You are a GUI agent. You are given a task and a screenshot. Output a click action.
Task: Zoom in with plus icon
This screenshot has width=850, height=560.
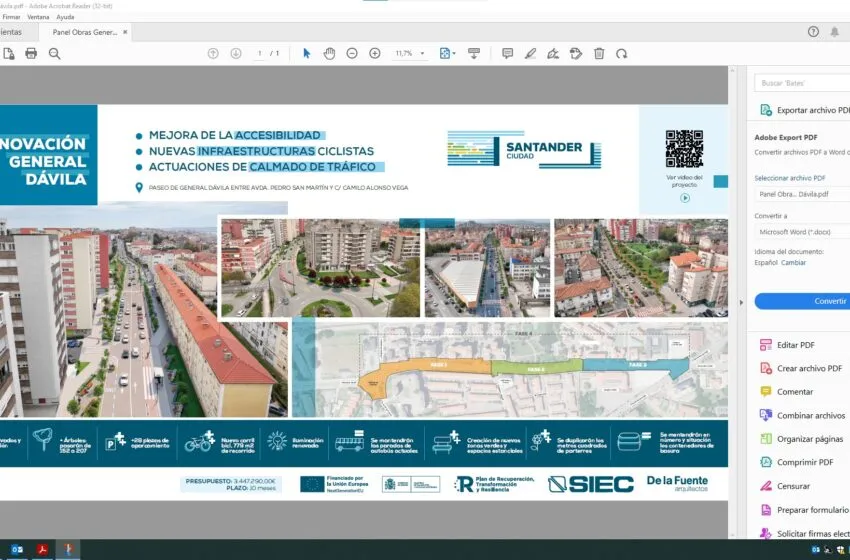pos(375,53)
